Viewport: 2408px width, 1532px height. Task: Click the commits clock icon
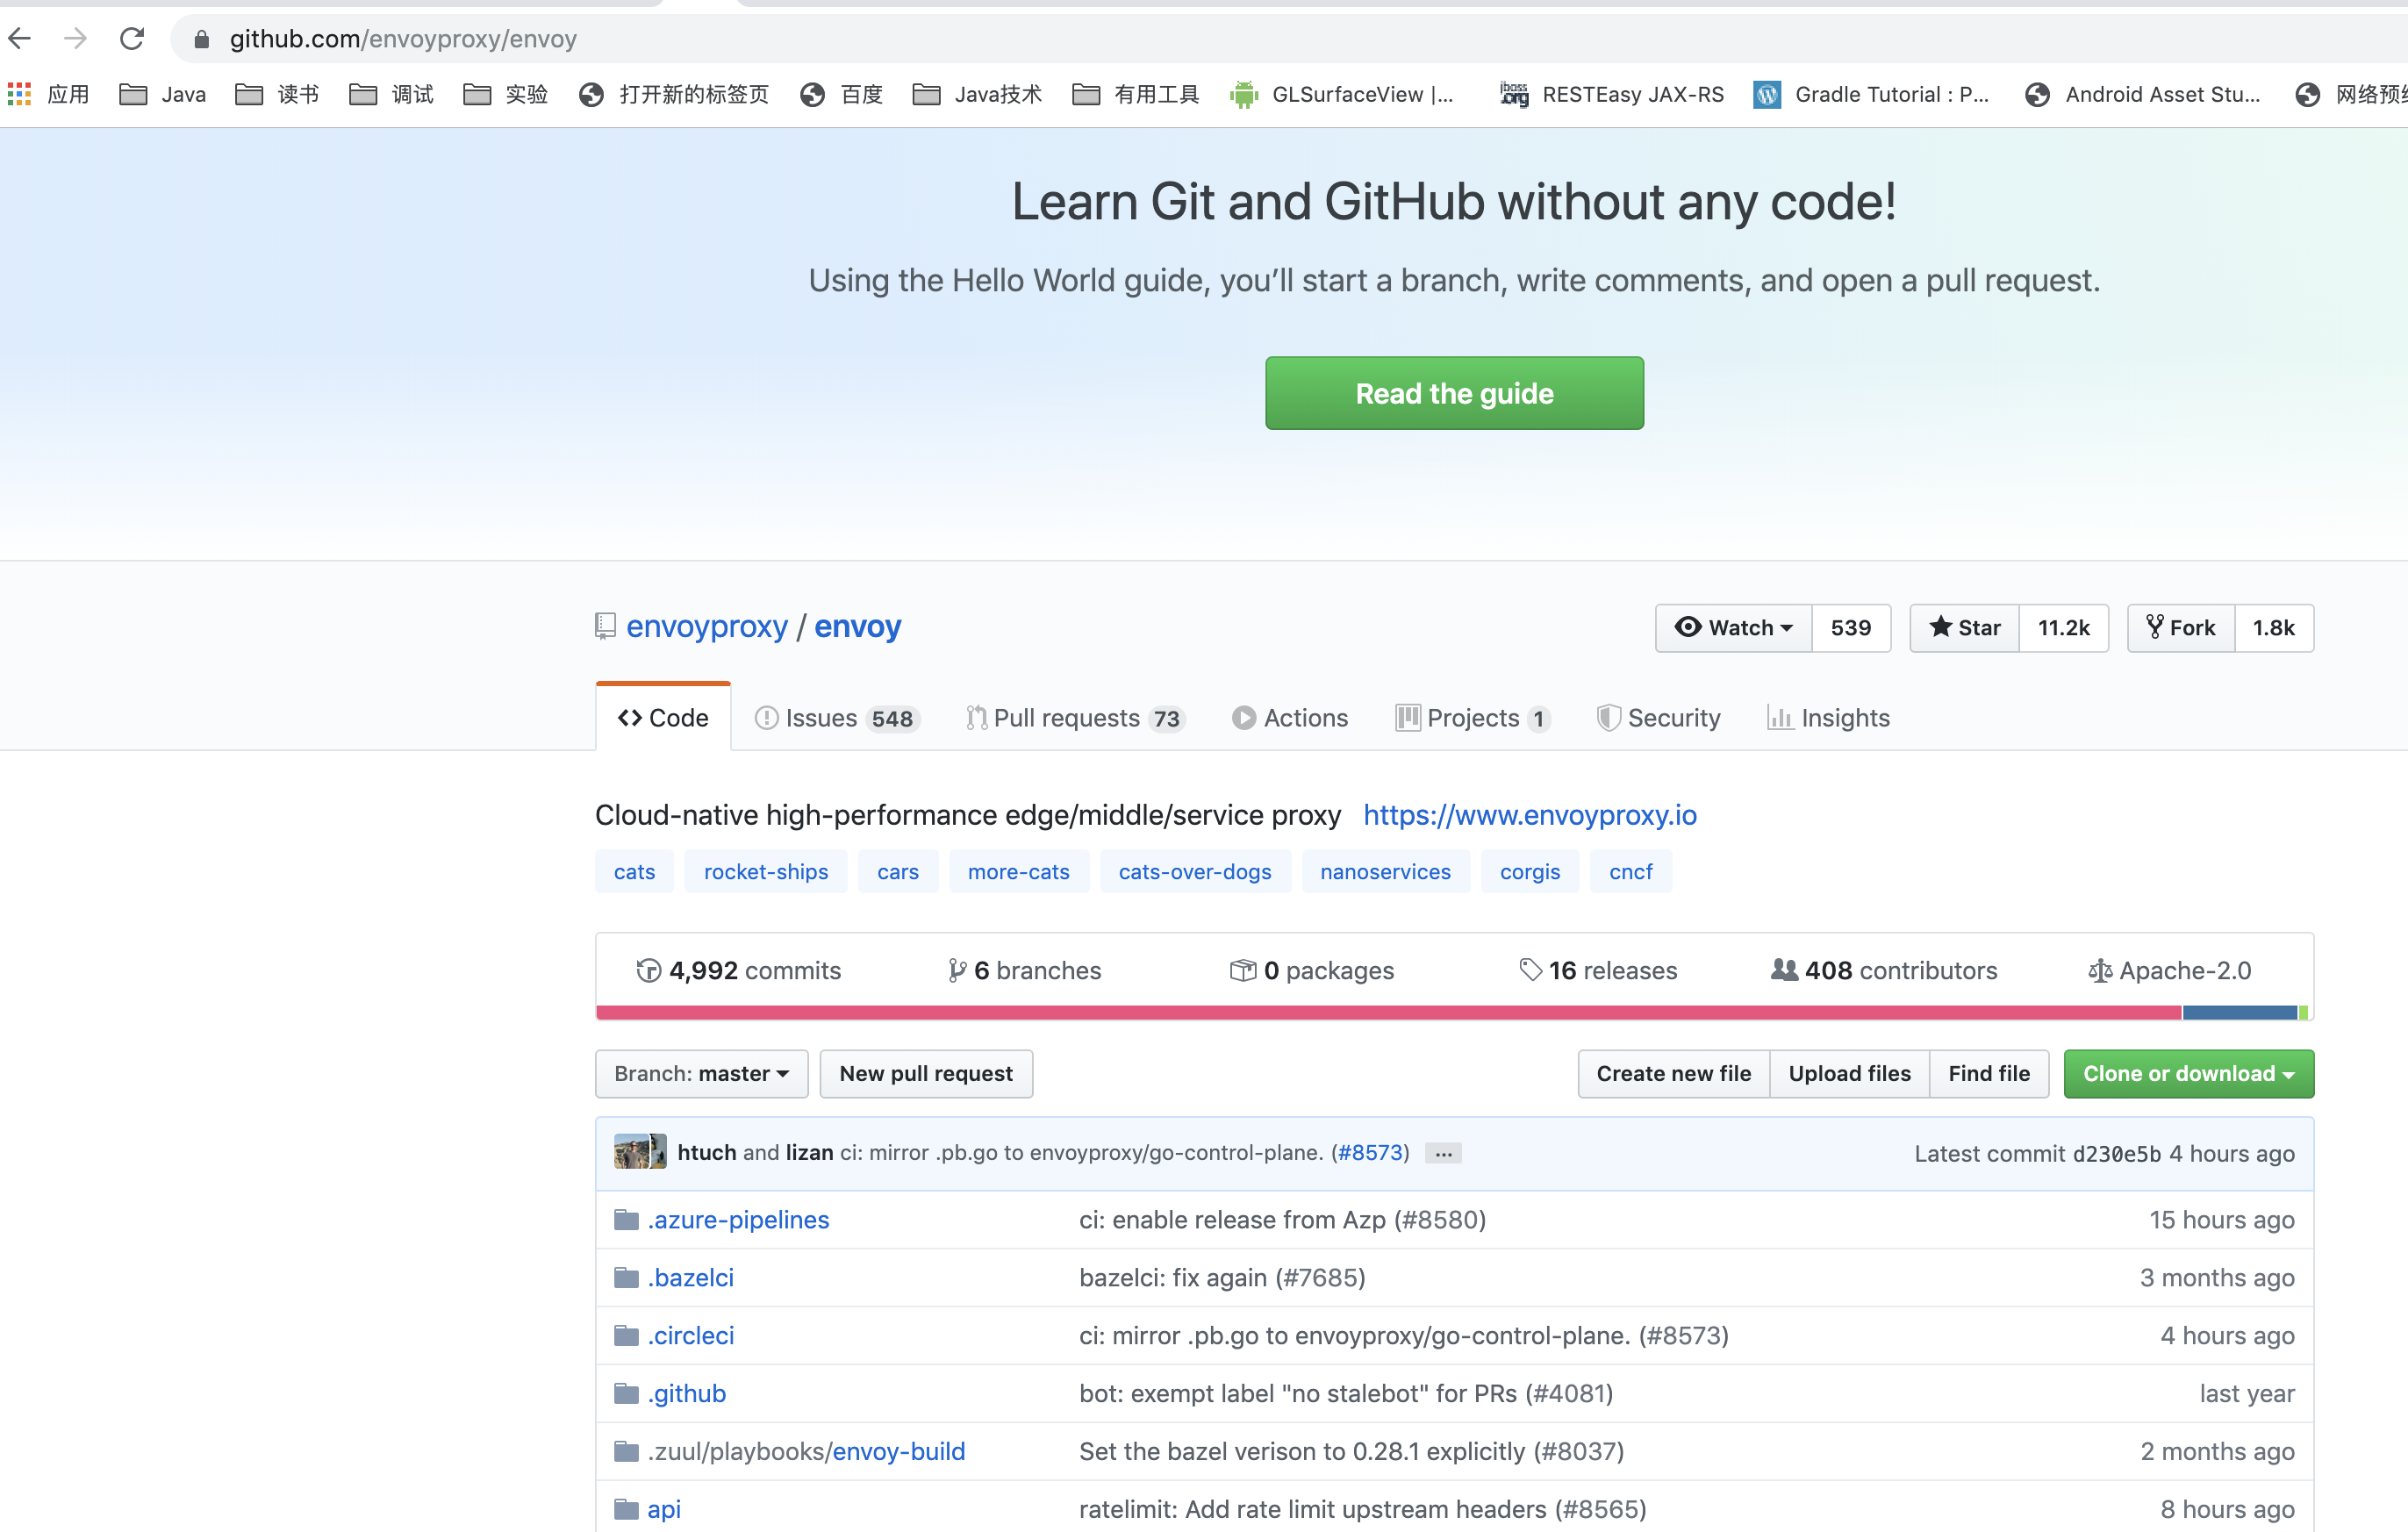pyautogui.click(x=649, y=970)
